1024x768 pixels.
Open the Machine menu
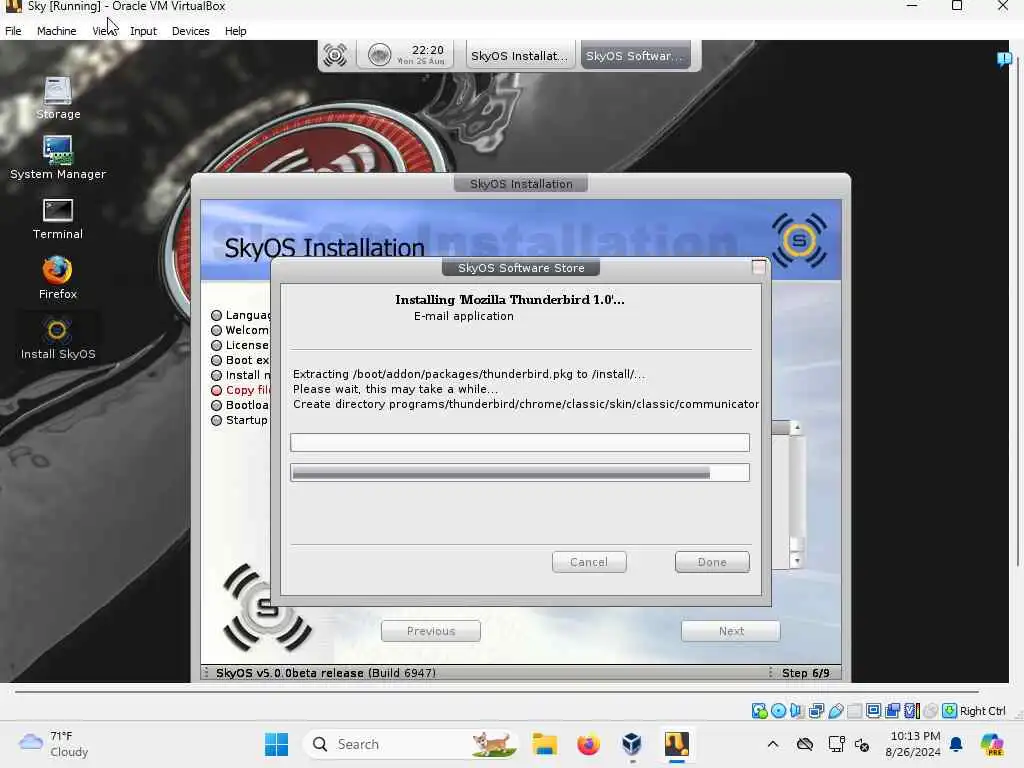tap(56, 31)
